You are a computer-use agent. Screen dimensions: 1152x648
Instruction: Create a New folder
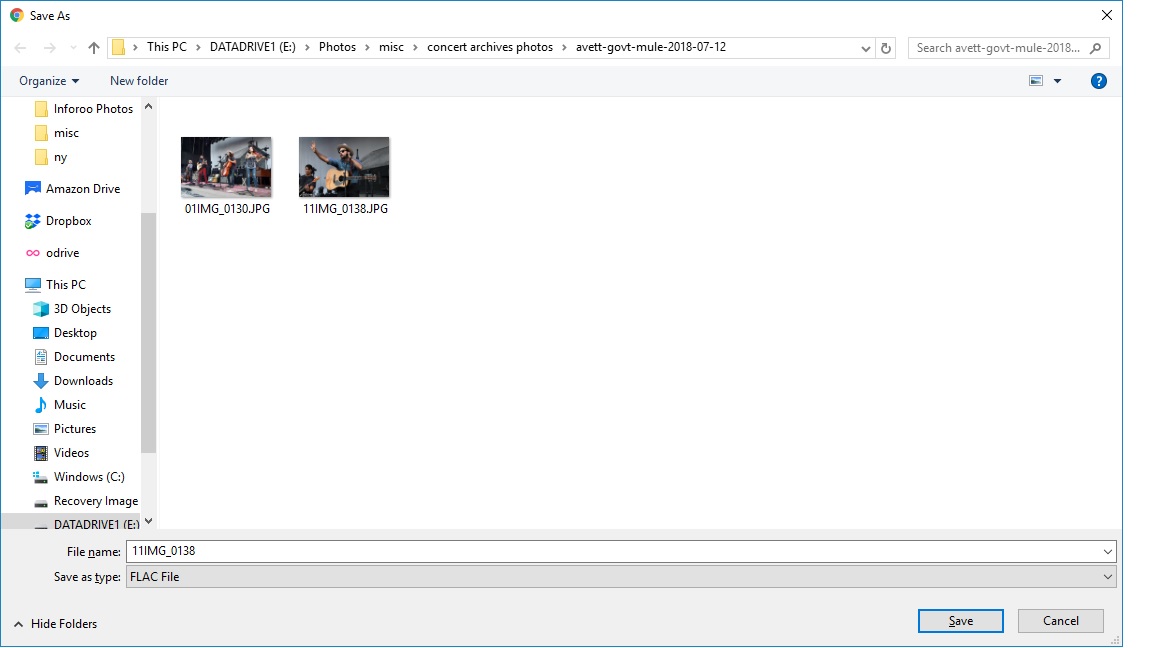pyautogui.click(x=138, y=80)
